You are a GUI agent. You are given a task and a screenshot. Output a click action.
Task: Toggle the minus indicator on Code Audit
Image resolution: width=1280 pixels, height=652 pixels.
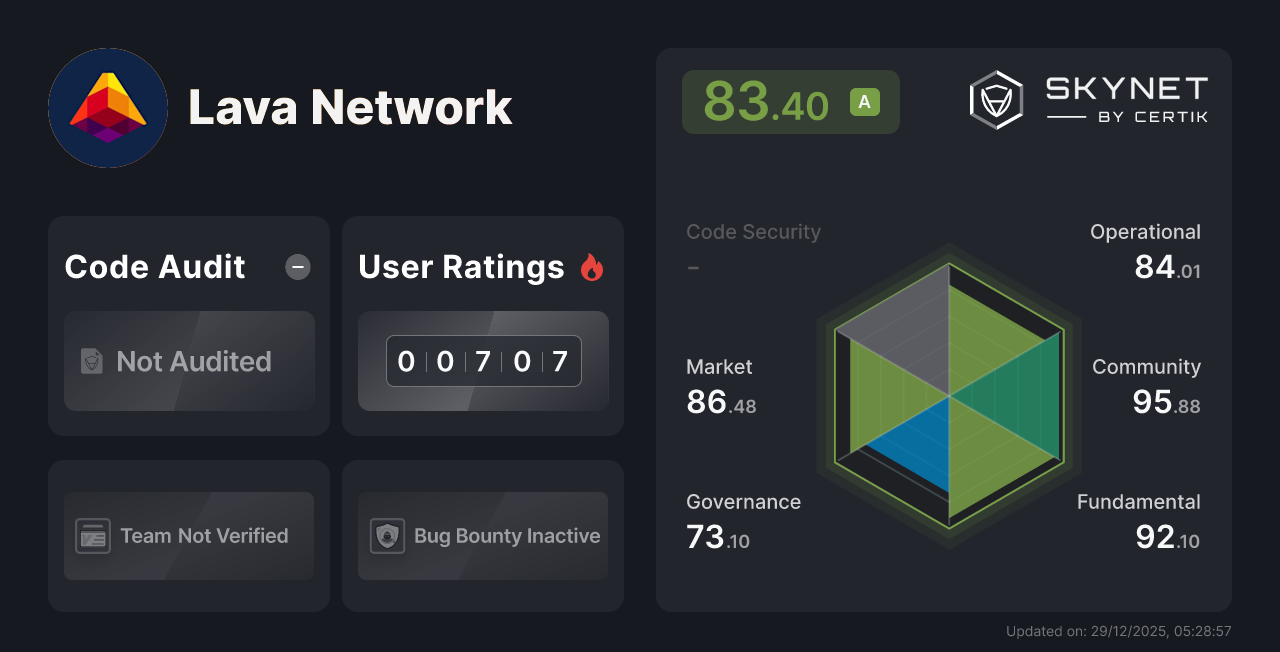pyautogui.click(x=297, y=267)
